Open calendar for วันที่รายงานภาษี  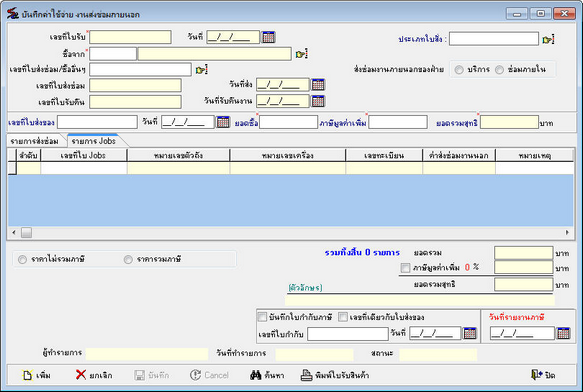[x=563, y=333]
